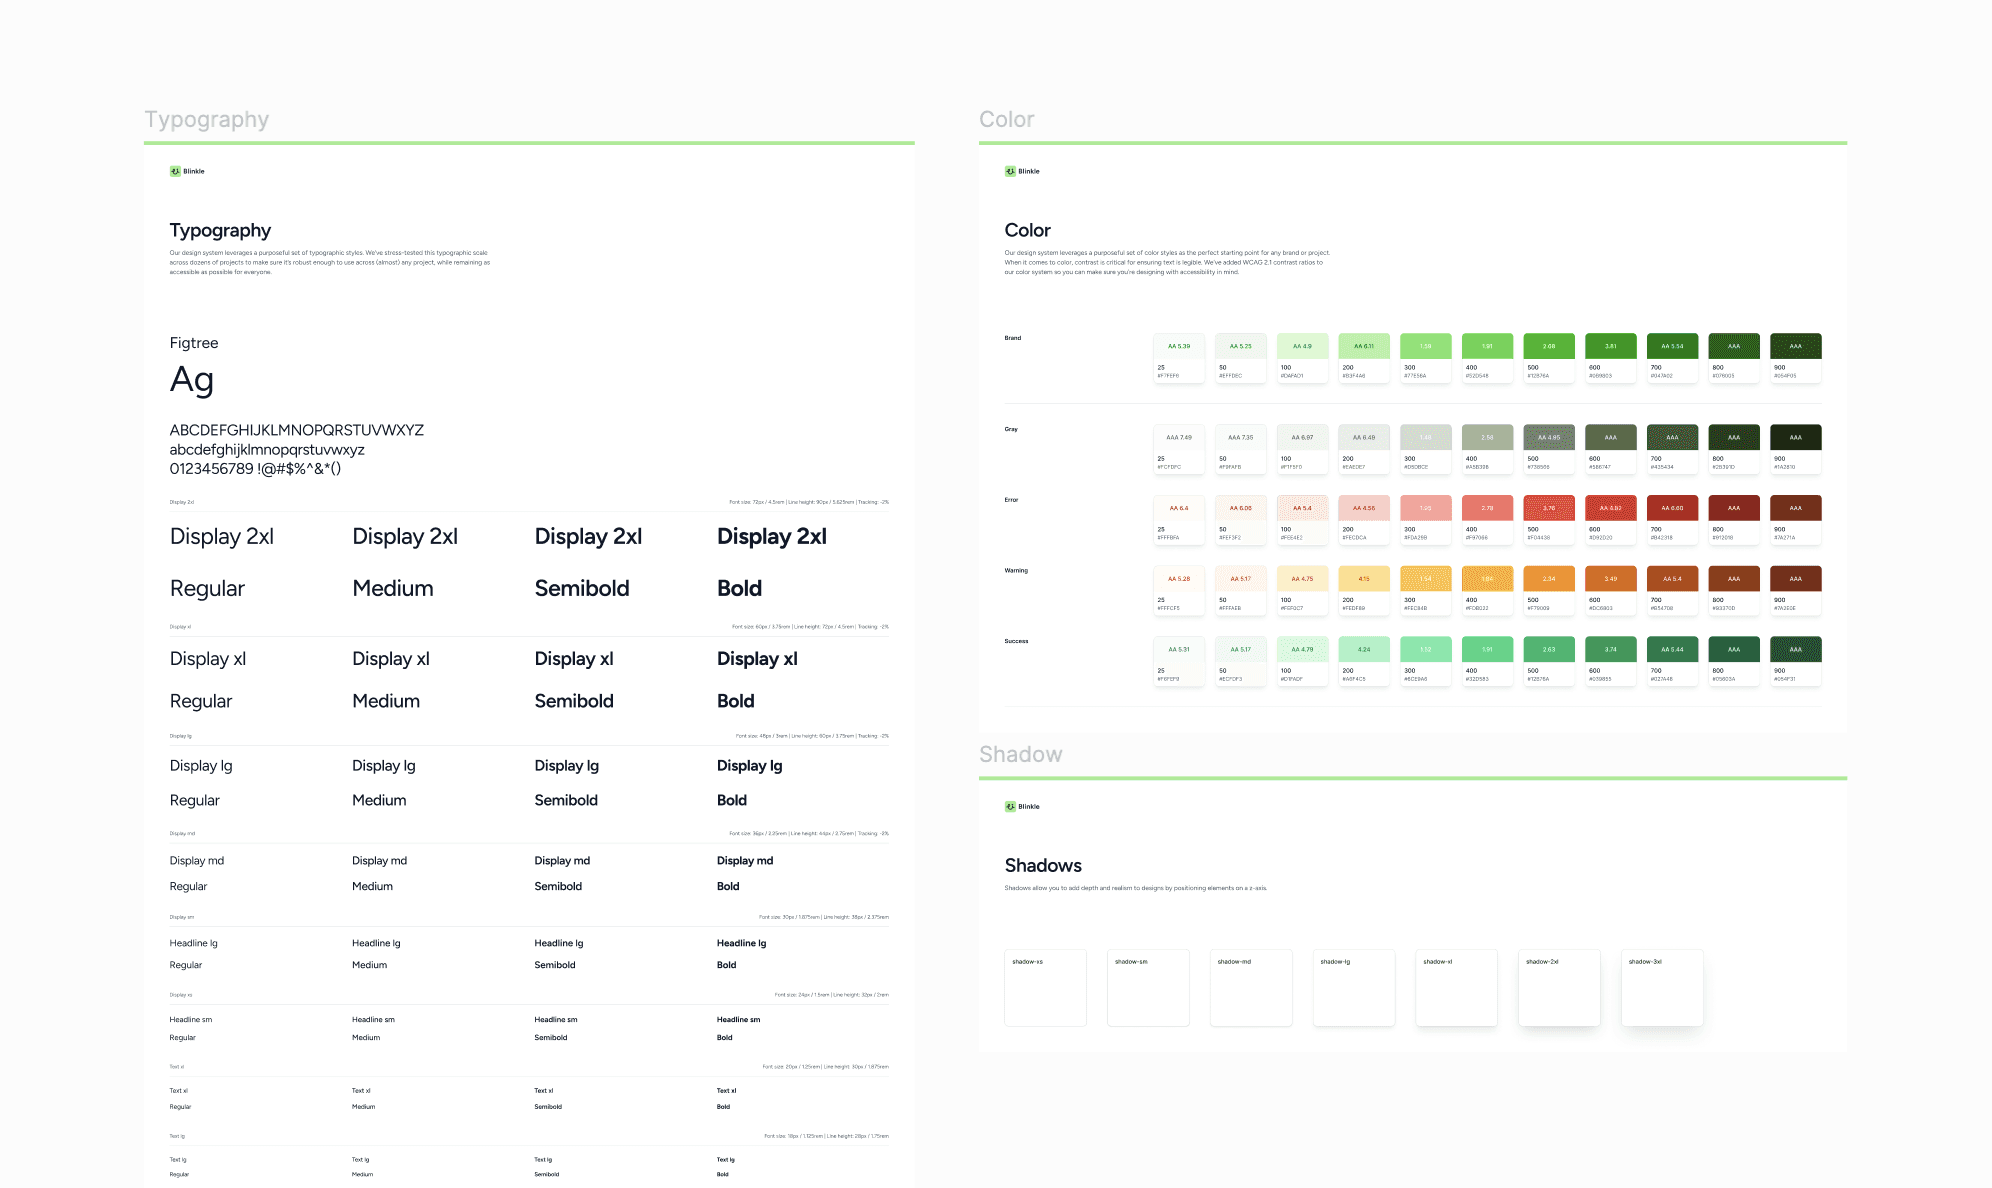Select the Color frame title label
1992x1188 pixels.
click(1006, 120)
